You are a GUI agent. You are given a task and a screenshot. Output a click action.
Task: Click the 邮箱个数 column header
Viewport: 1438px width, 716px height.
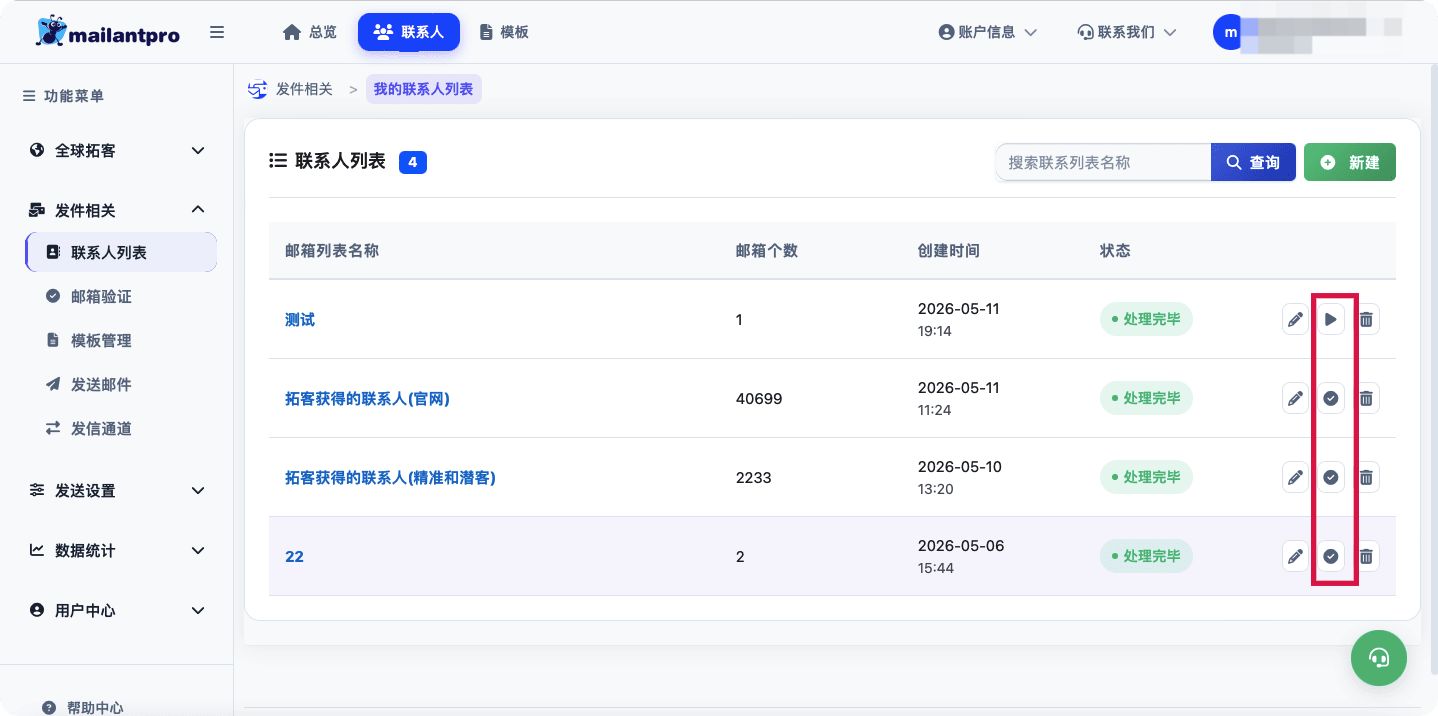[767, 251]
